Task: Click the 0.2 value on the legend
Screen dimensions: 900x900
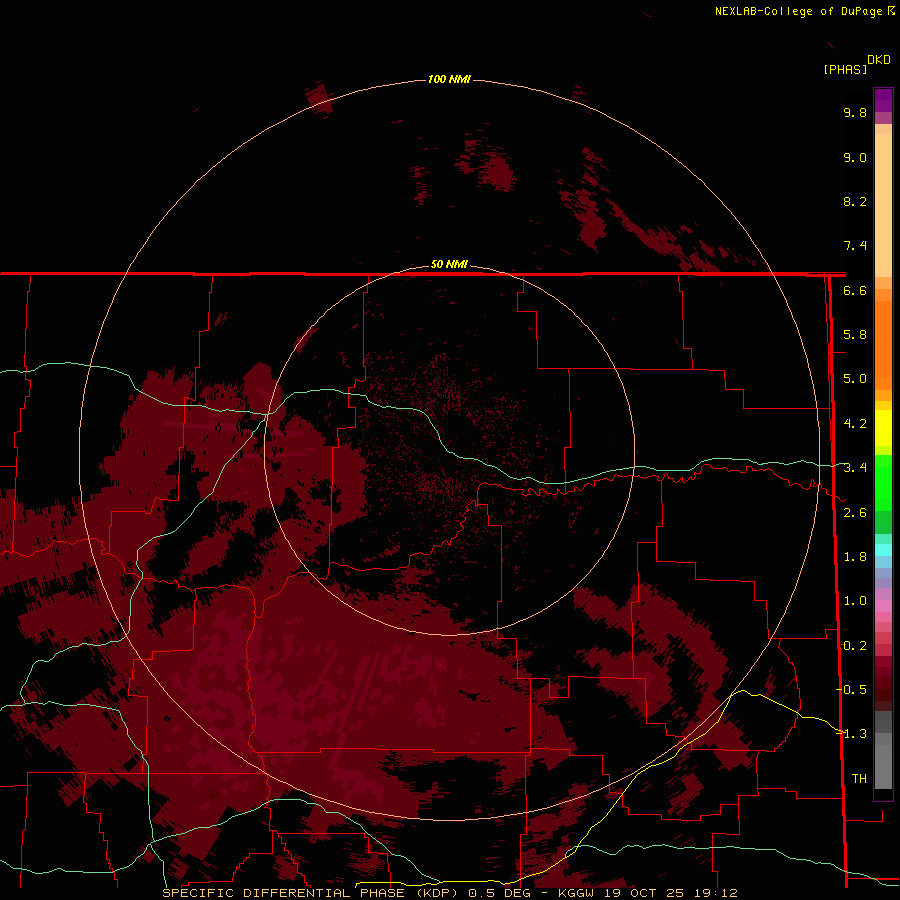Action: (x=855, y=646)
